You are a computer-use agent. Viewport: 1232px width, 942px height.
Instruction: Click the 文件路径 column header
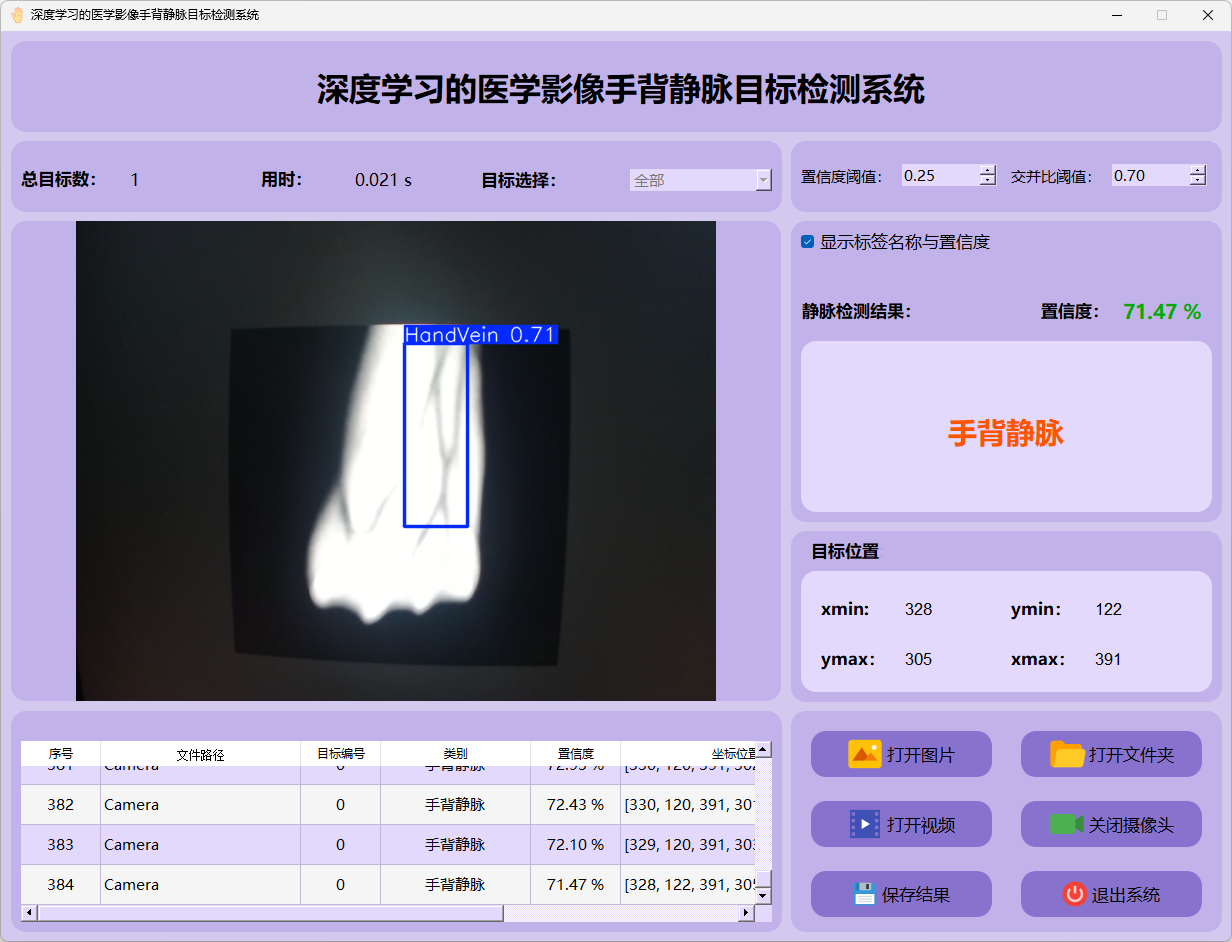pos(200,754)
